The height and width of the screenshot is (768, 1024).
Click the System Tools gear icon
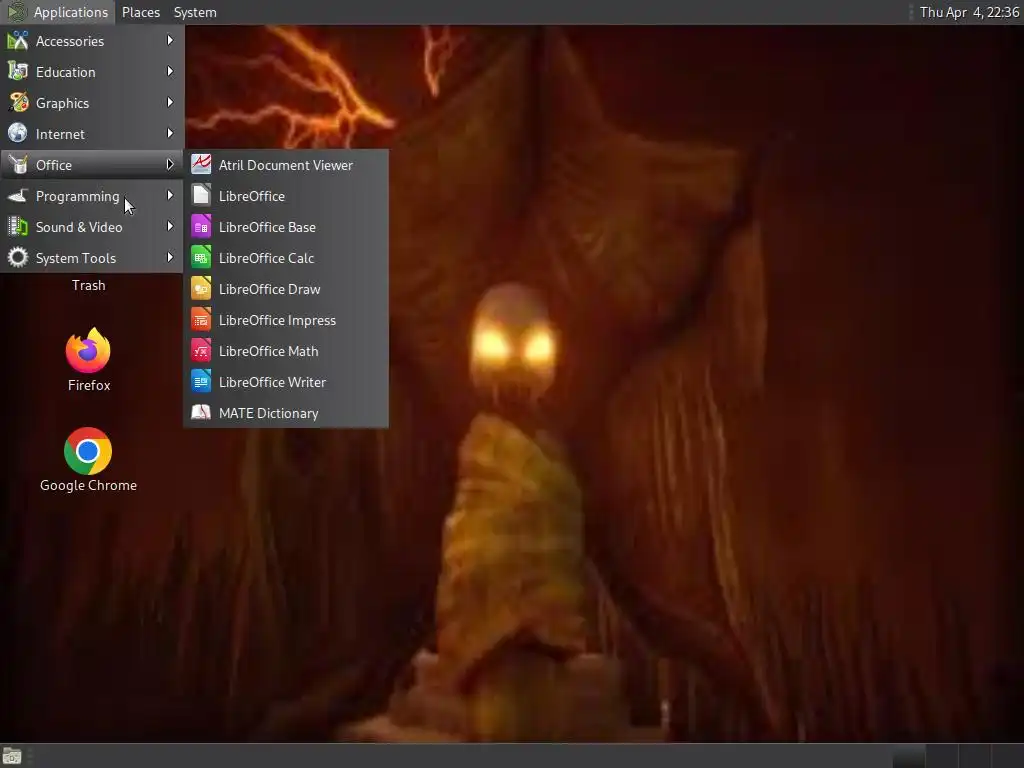point(18,257)
